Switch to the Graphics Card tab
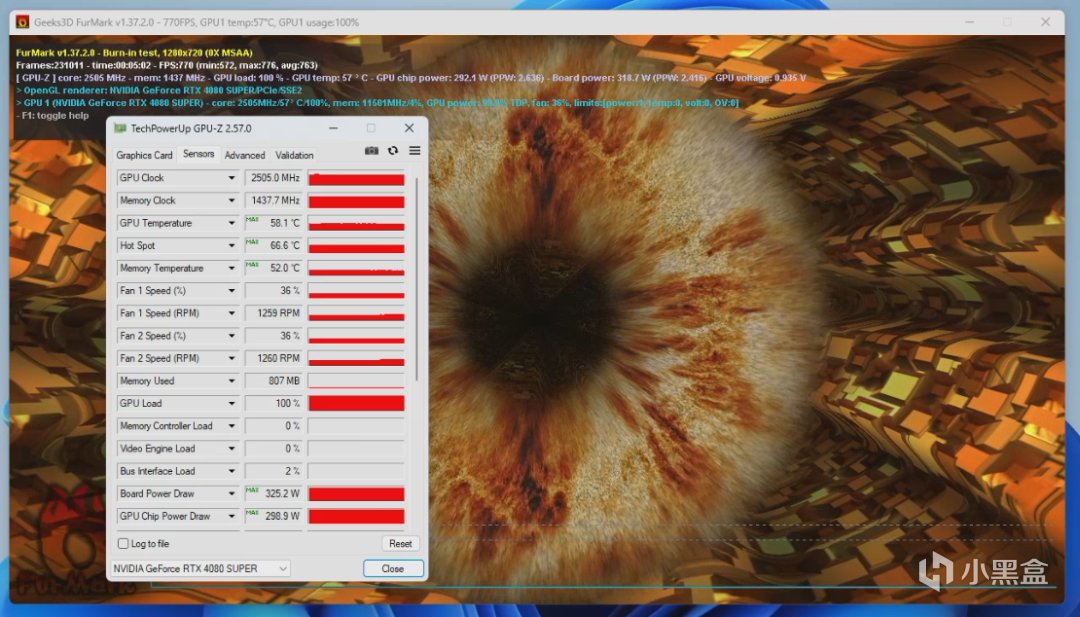 [144, 155]
